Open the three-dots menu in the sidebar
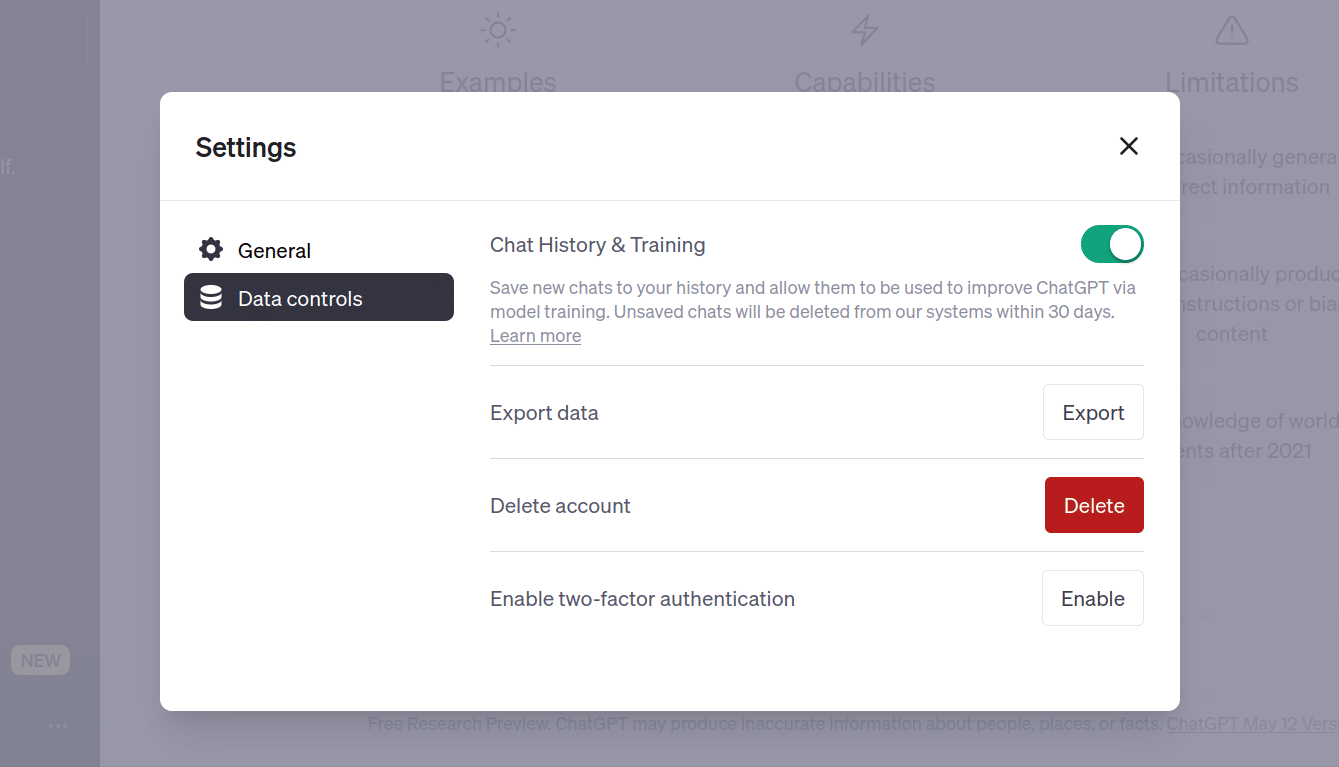 (x=58, y=725)
